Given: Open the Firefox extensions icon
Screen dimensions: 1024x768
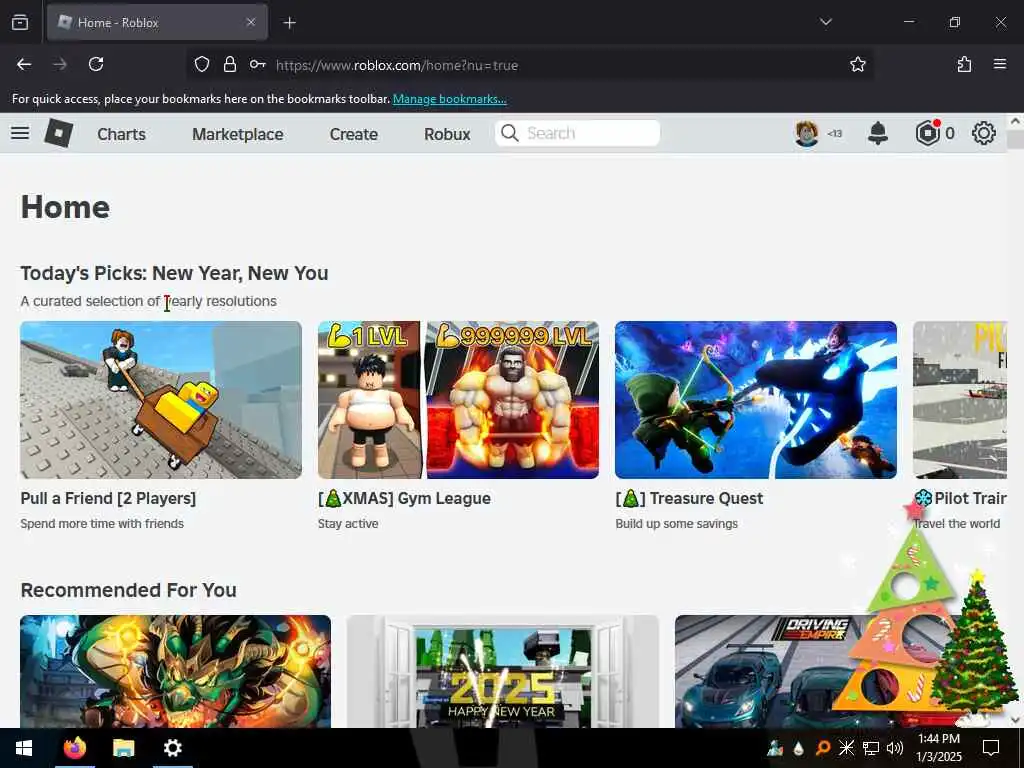Looking at the screenshot, I should (964, 64).
